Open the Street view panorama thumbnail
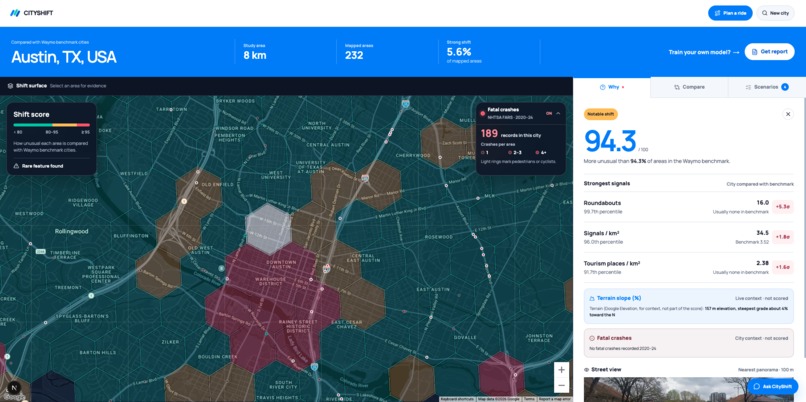The width and height of the screenshot is (806, 402). click(688, 390)
